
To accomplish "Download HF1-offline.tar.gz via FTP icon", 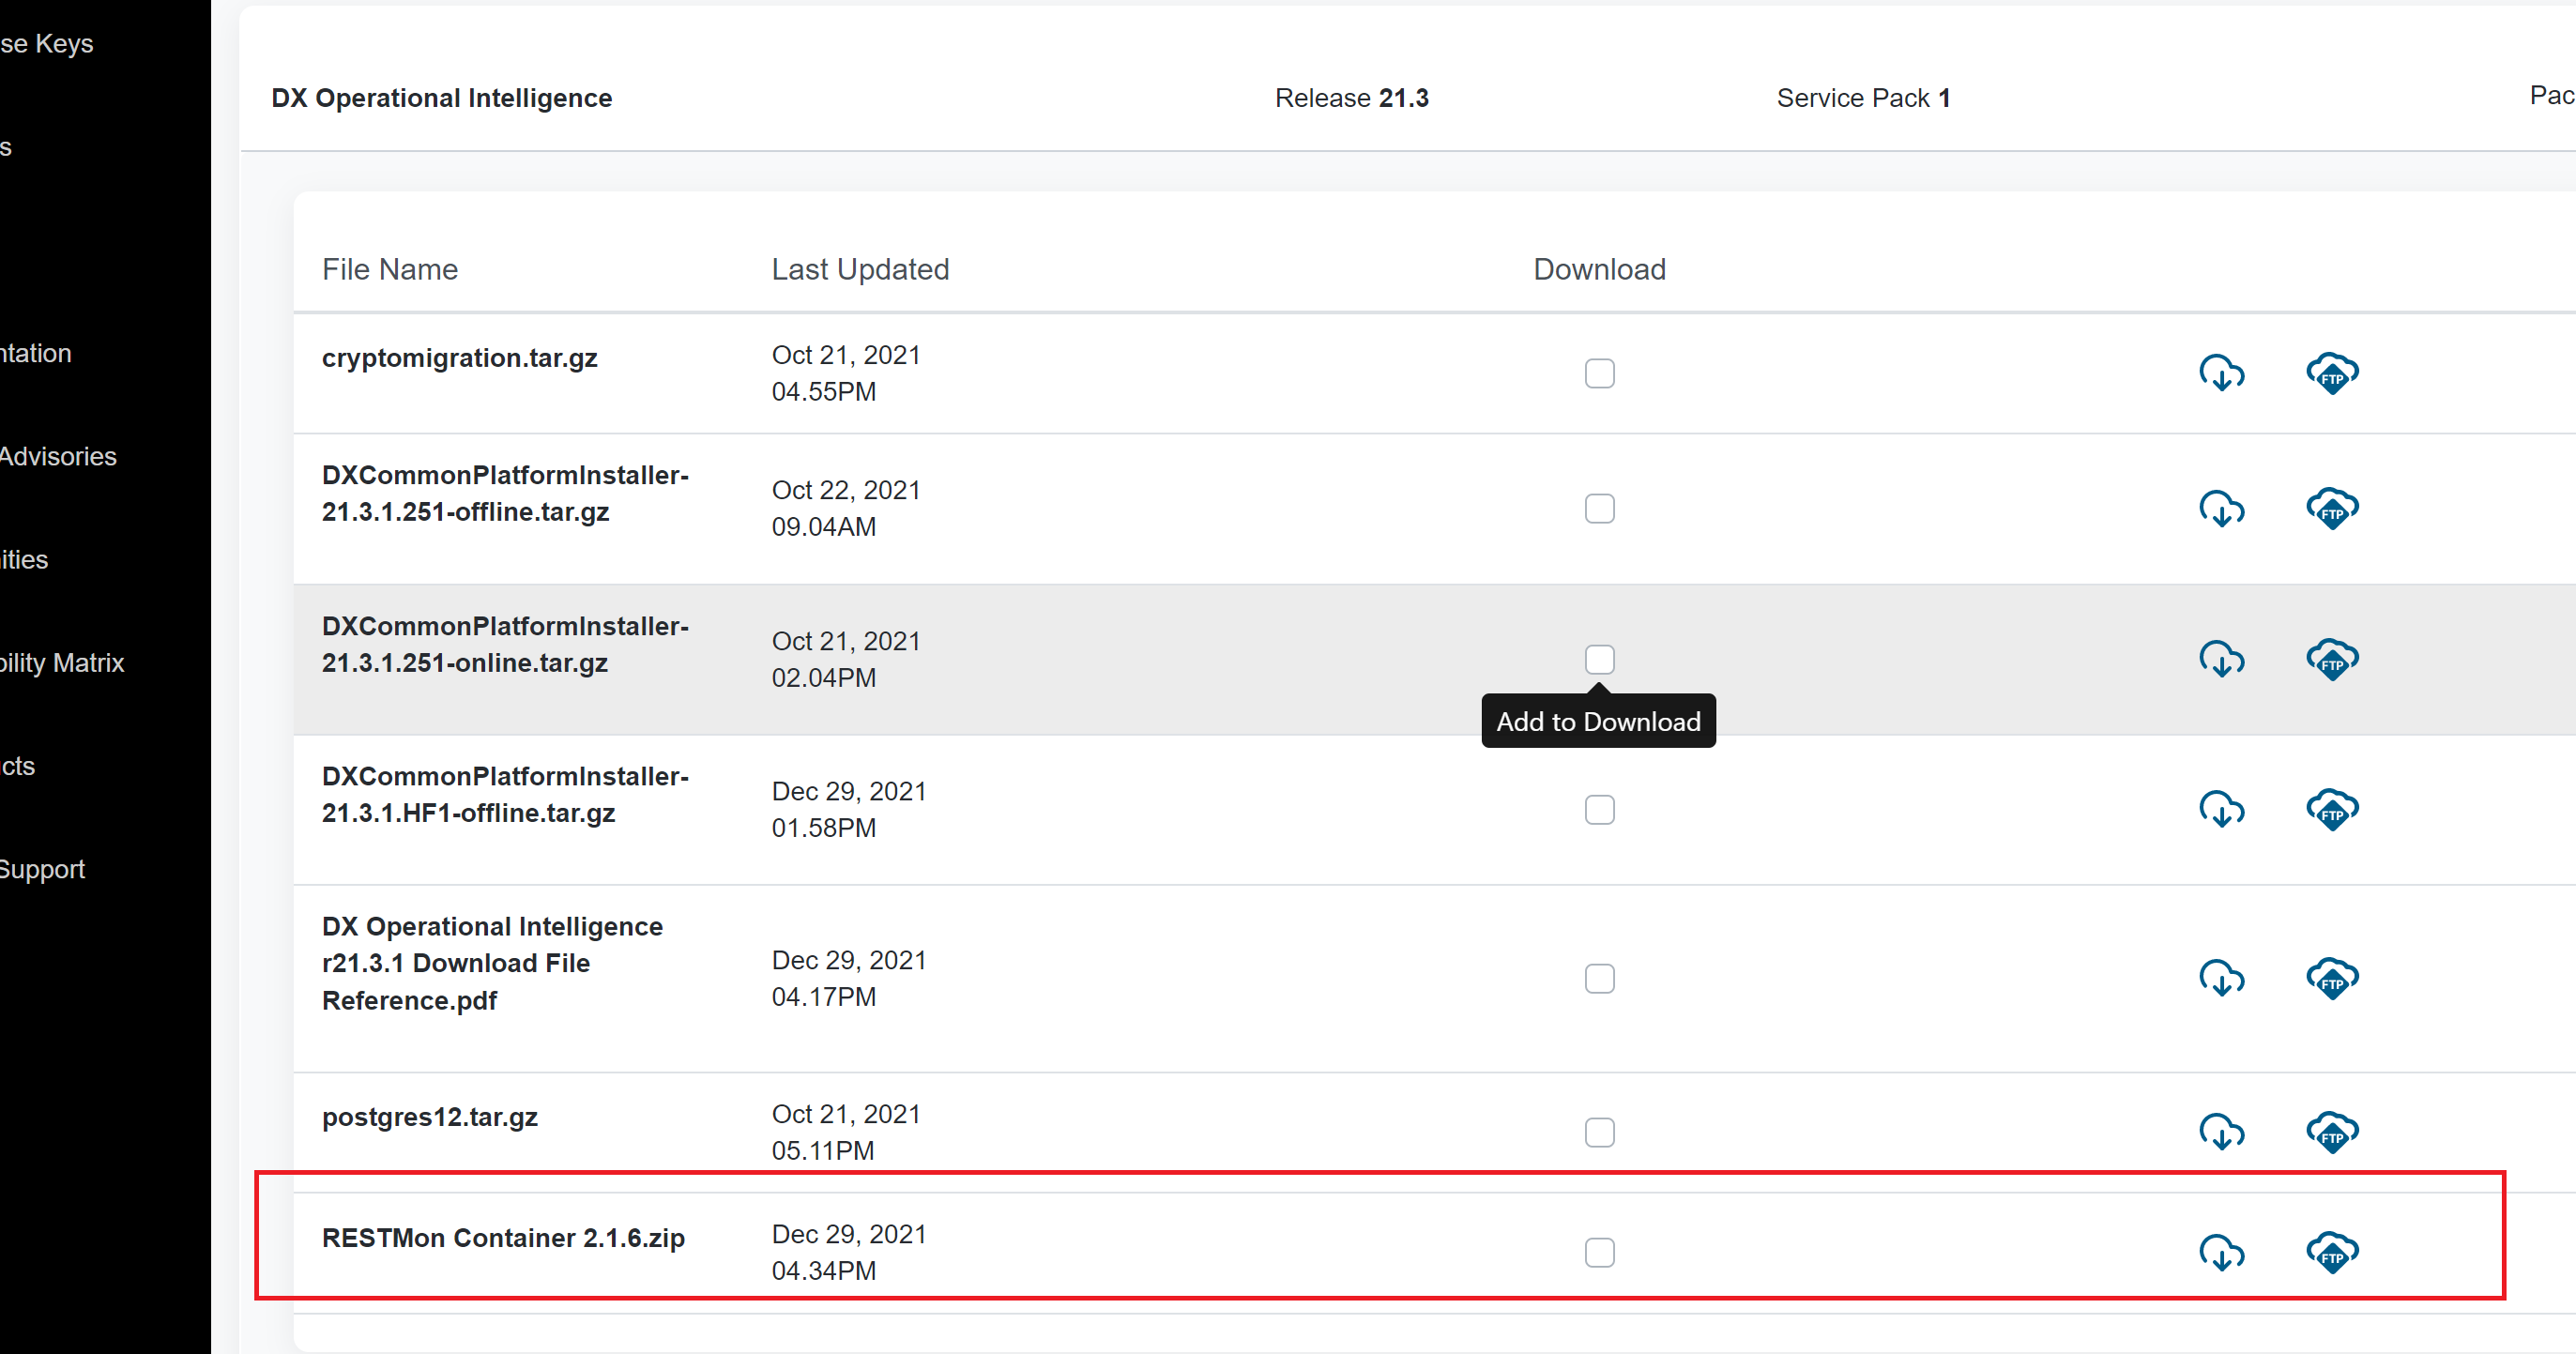I will [2332, 809].
